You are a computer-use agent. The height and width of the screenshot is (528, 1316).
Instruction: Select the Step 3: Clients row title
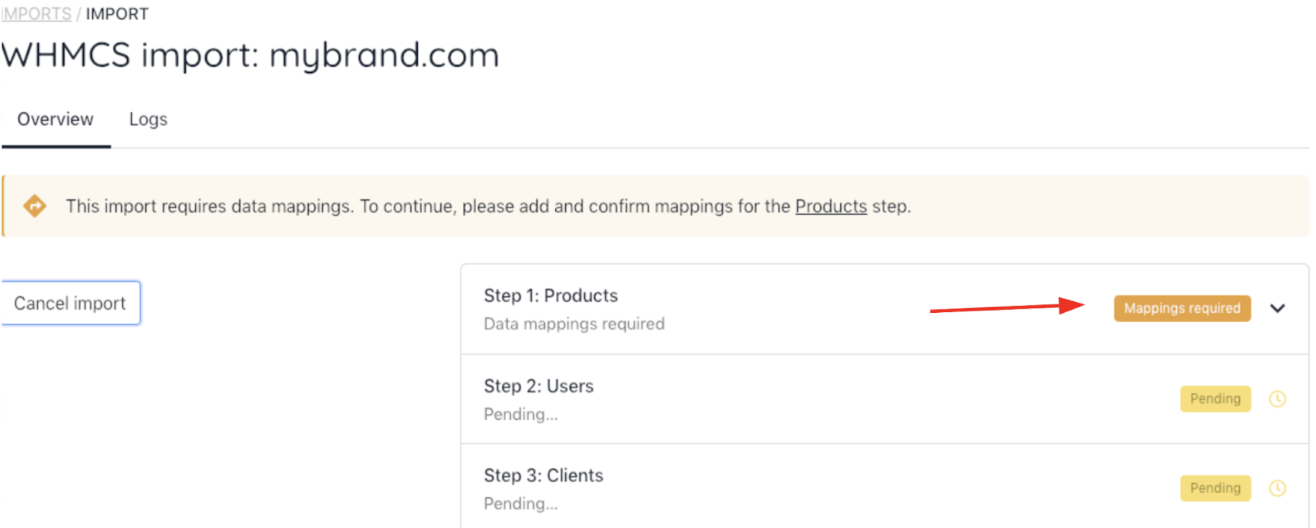[x=544, y=475]
